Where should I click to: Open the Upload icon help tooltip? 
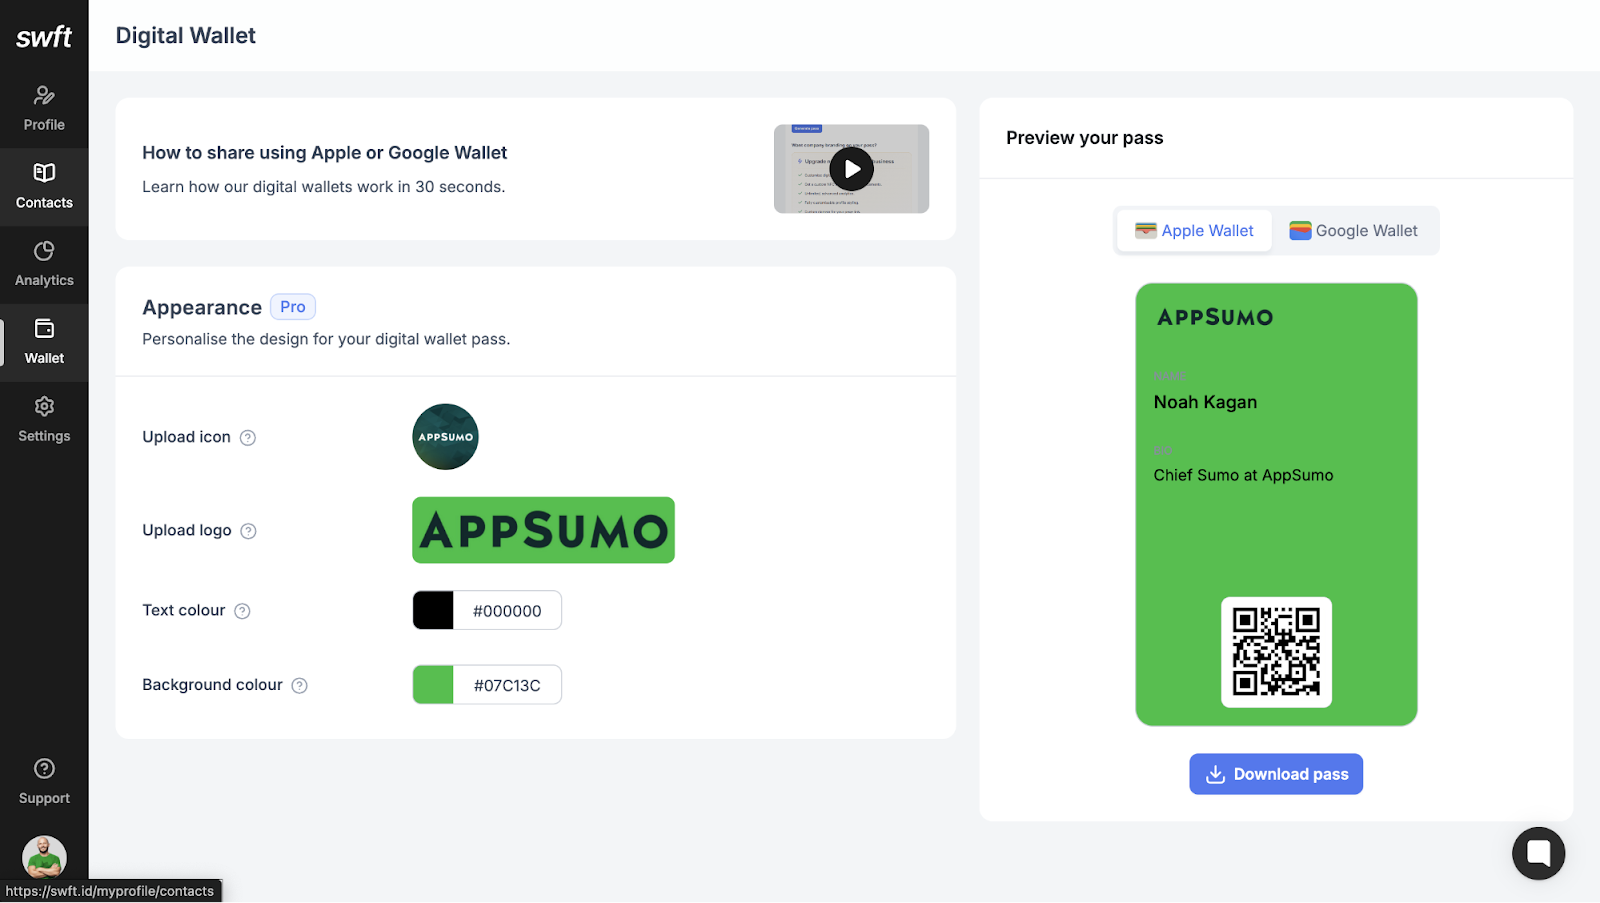point(249,437)
